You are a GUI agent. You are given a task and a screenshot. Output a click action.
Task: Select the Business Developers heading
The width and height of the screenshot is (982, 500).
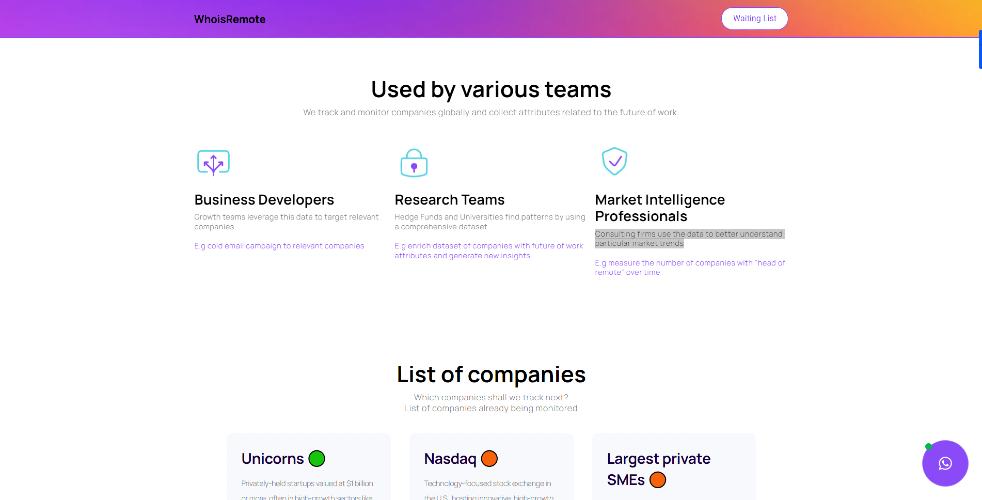coord(264,200)
